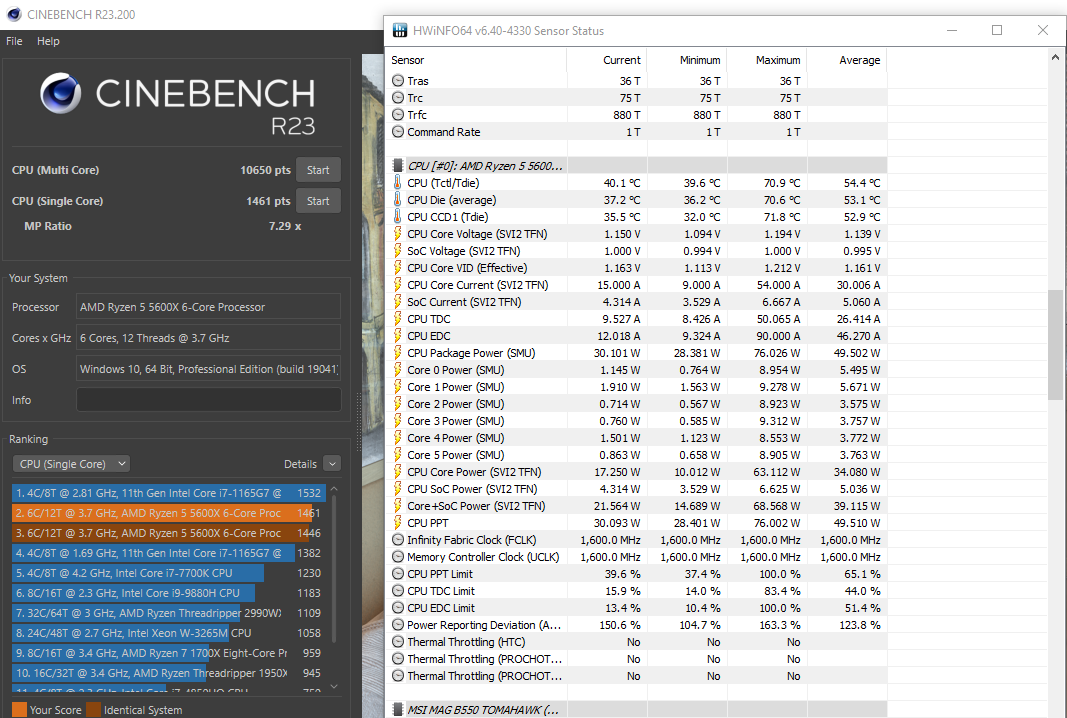Click the clock icon beside Tras
The height and width of the screenshot is (718, 1067).
[398, 80]
